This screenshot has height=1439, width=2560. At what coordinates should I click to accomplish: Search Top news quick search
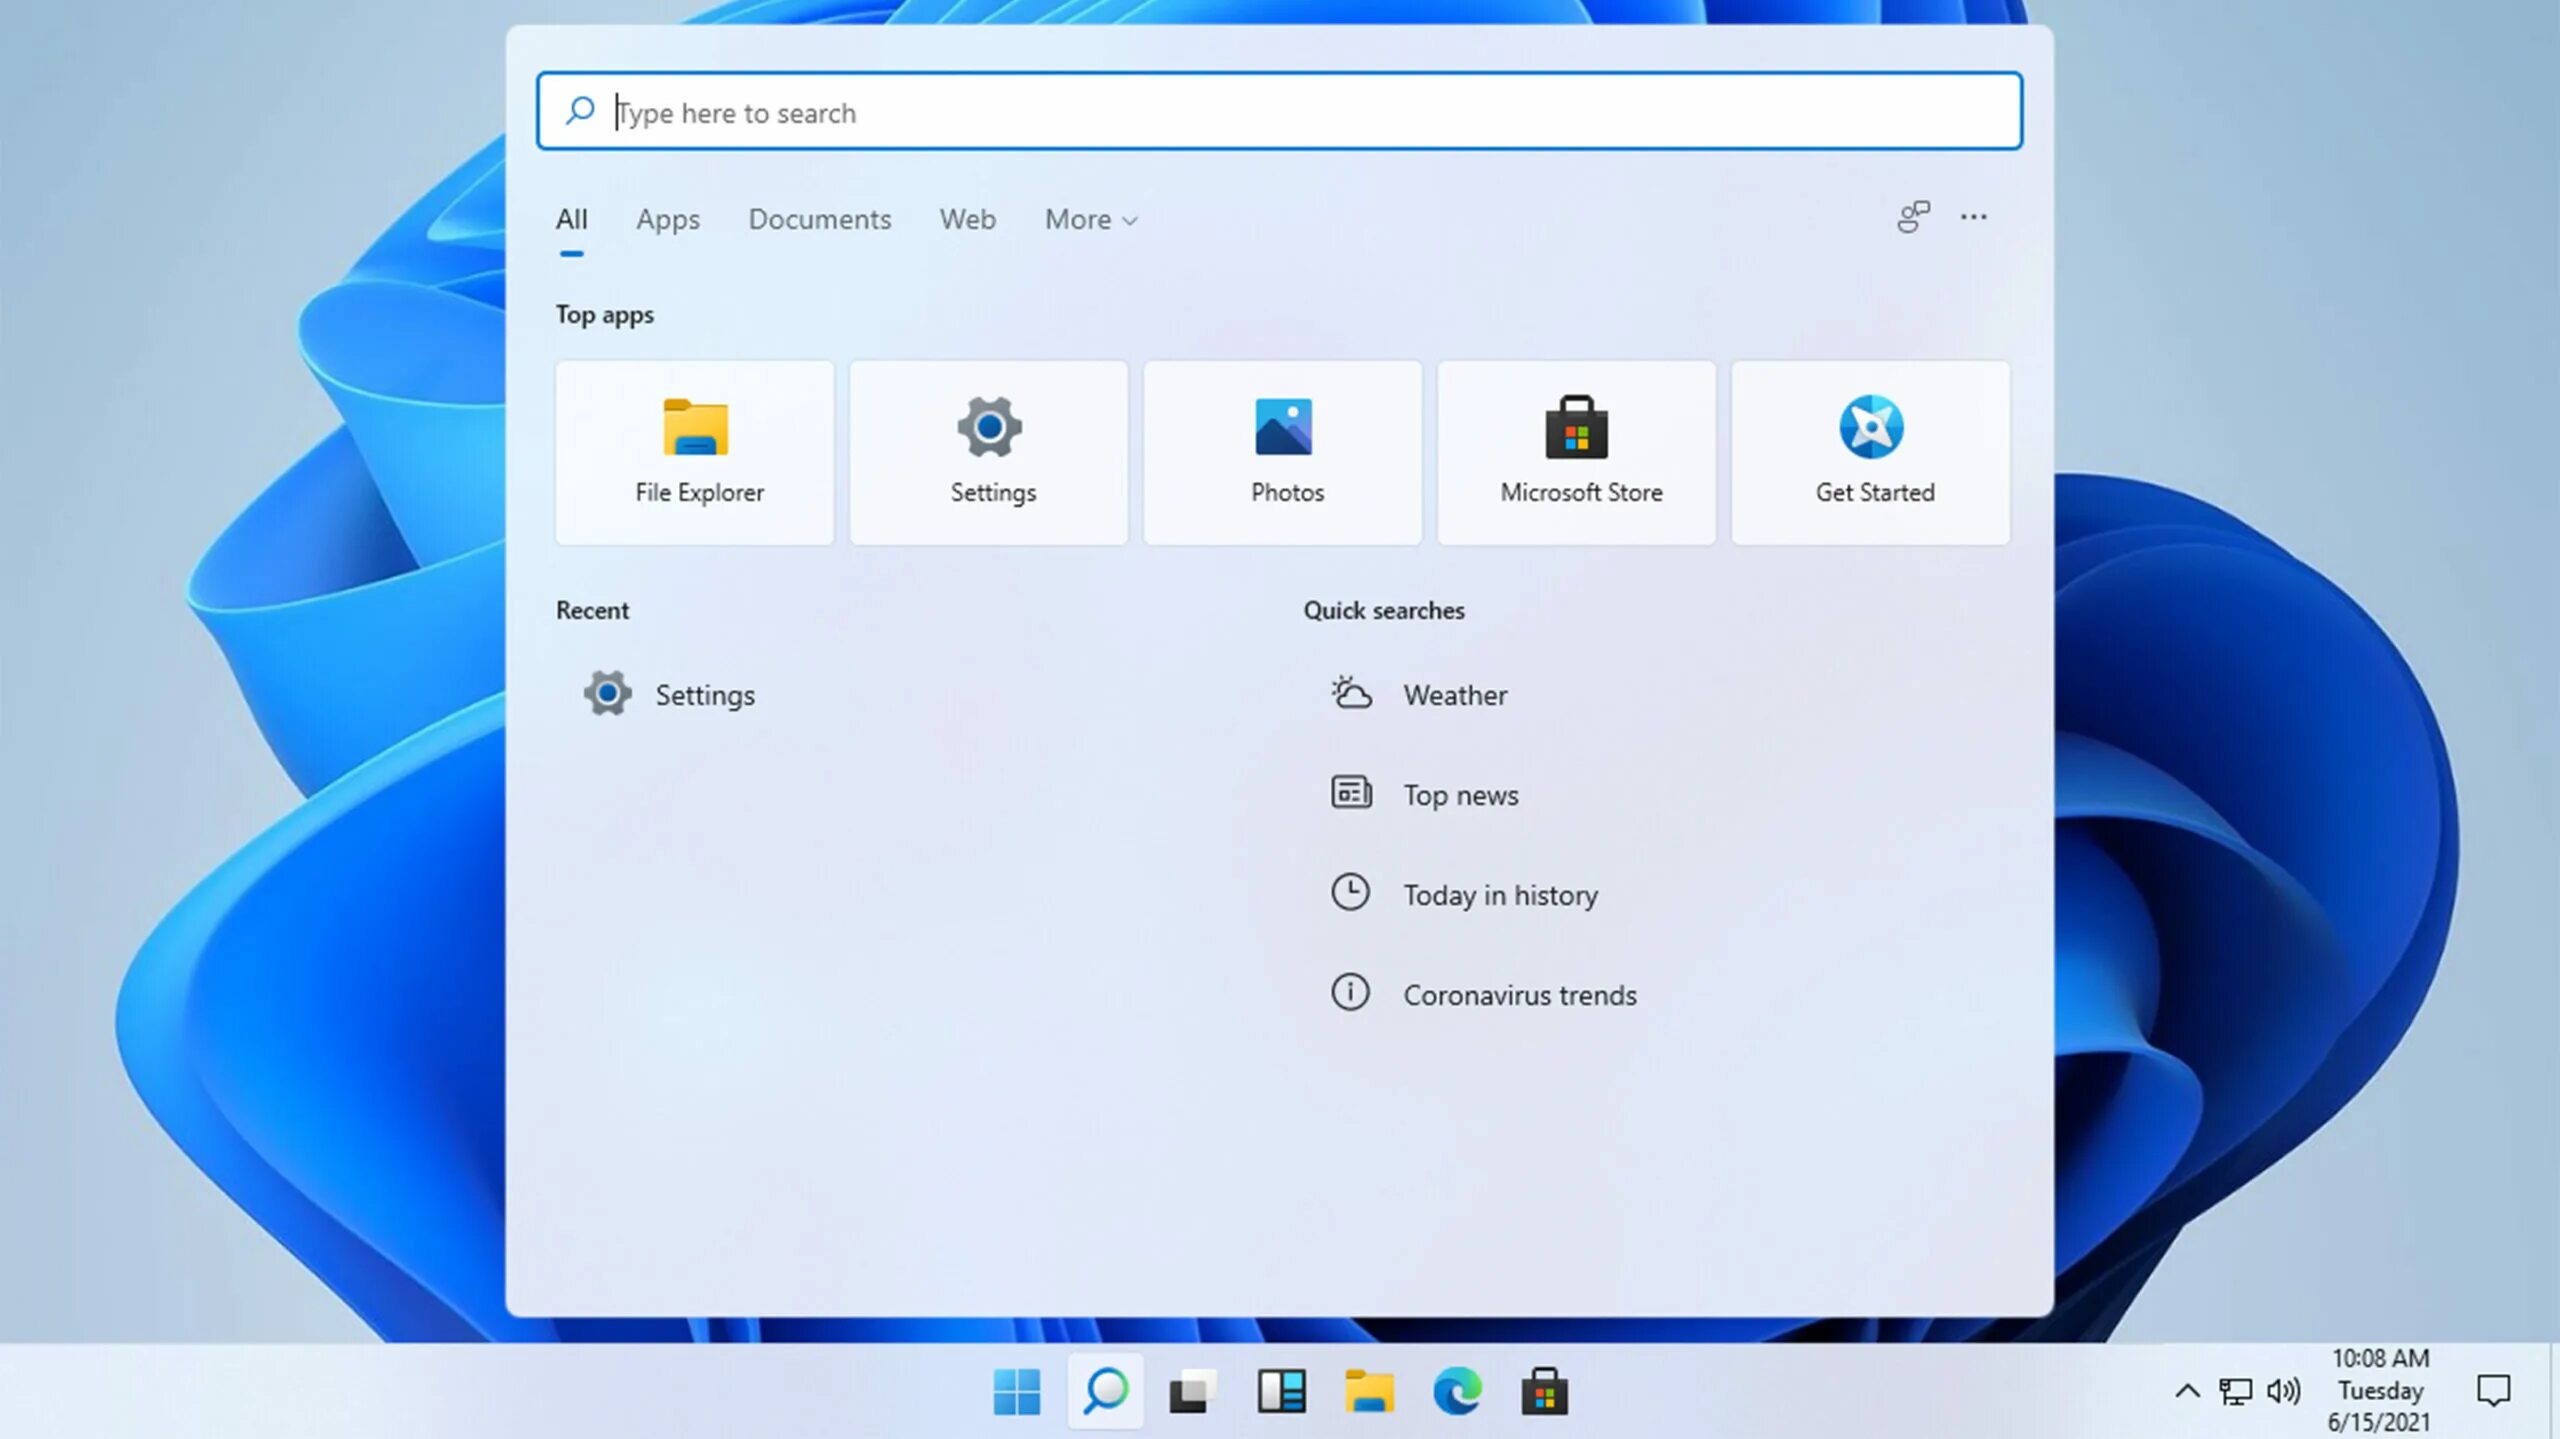[x=1459, y=795]
